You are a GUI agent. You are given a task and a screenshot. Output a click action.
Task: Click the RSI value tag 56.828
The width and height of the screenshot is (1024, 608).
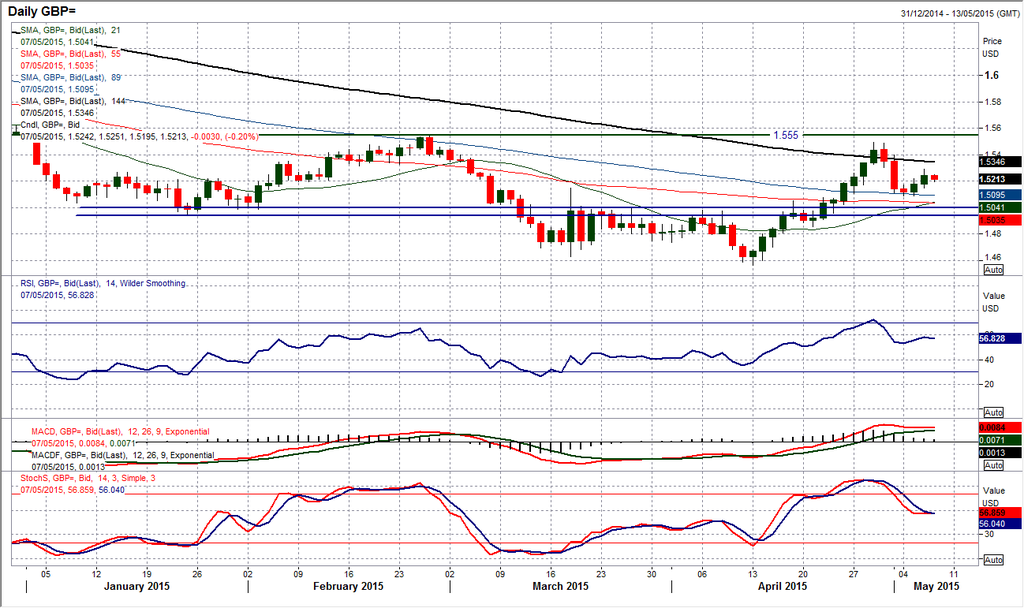coord(1000,338)
